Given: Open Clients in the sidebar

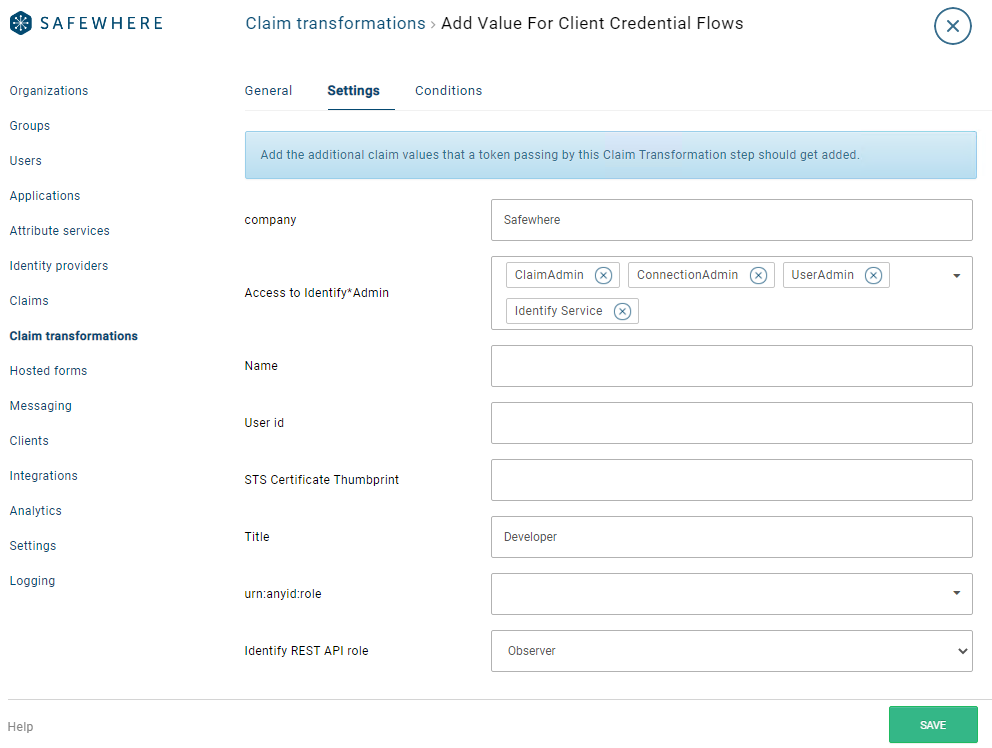Looking at the screenshot, I should (29, 440).
